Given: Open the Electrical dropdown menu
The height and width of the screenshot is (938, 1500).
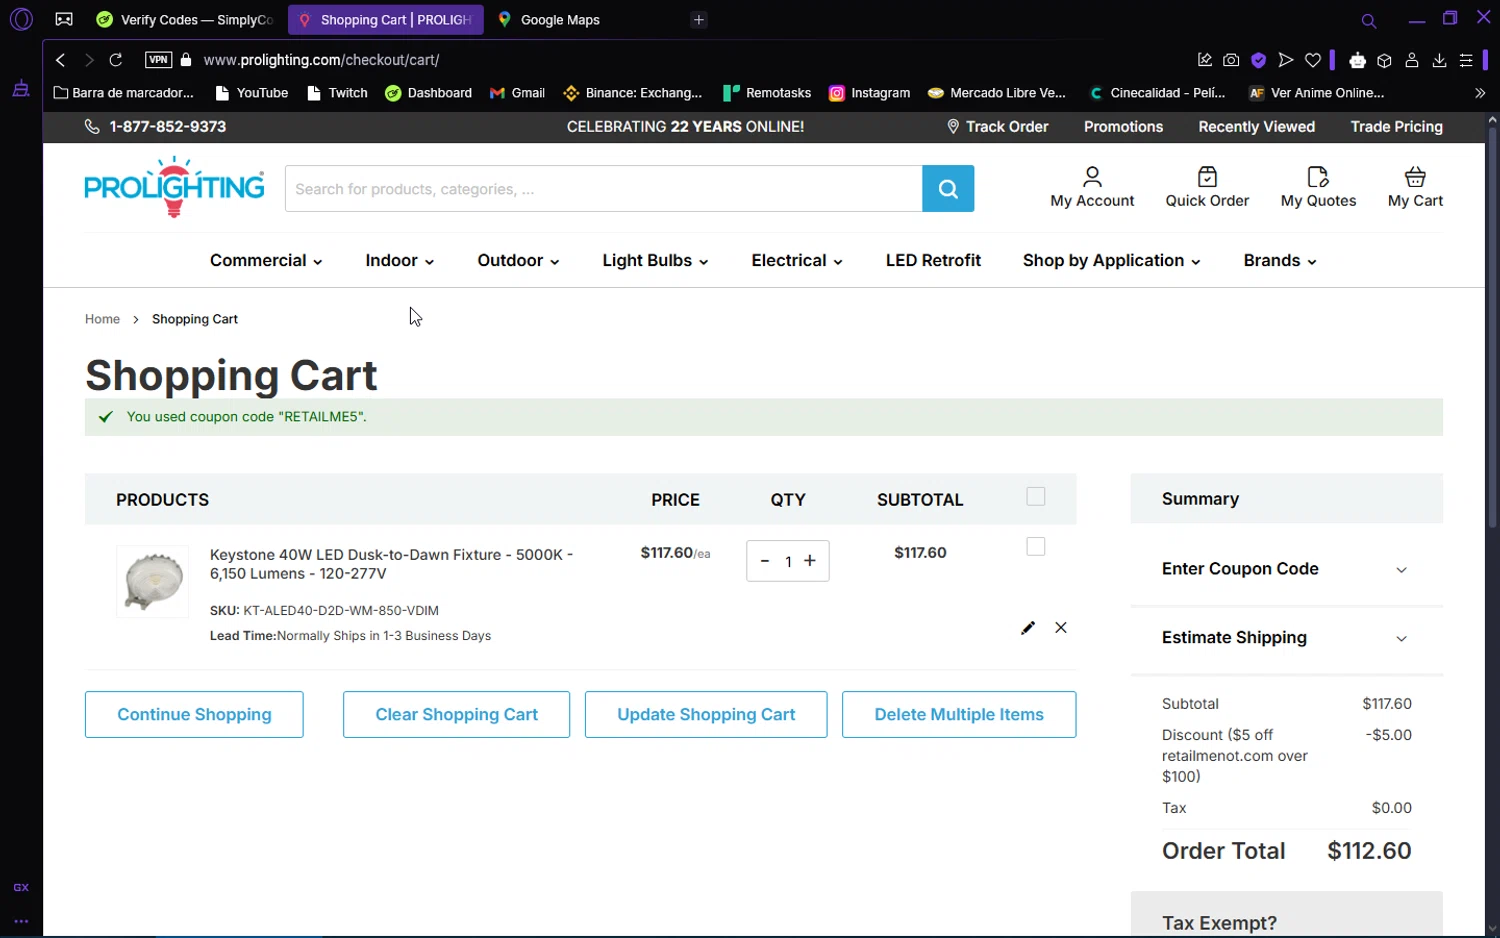Looking at the screenshot, I should (x=797, y=261).
